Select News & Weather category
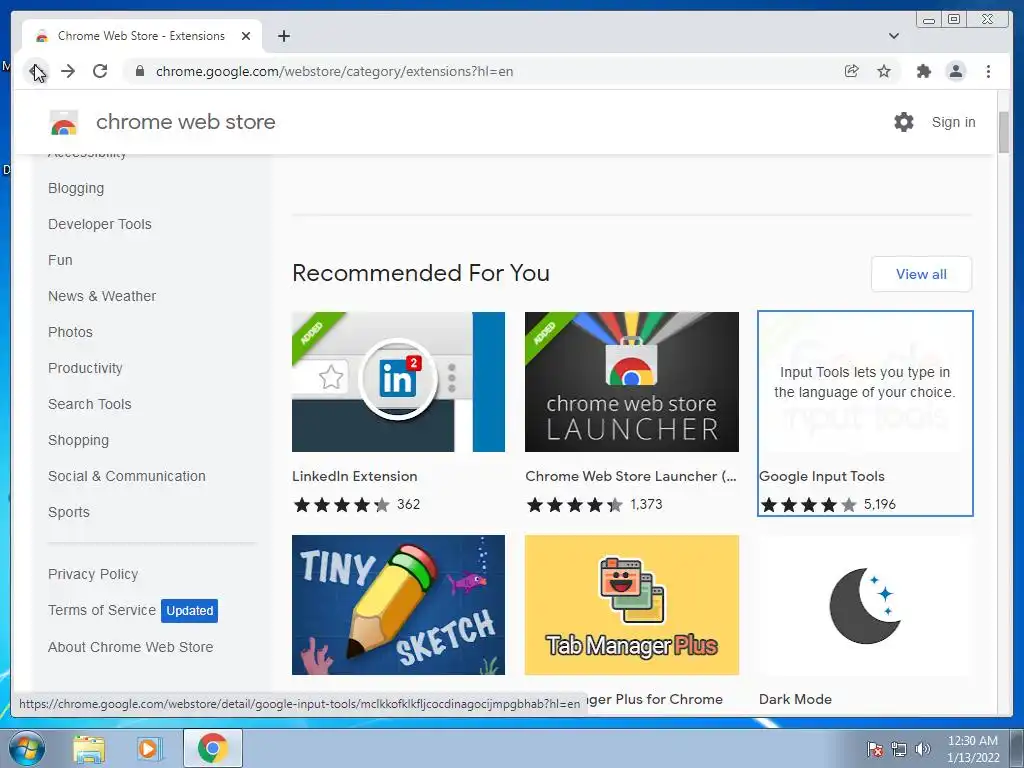The image size is (1024, 768). click(102, 296)
